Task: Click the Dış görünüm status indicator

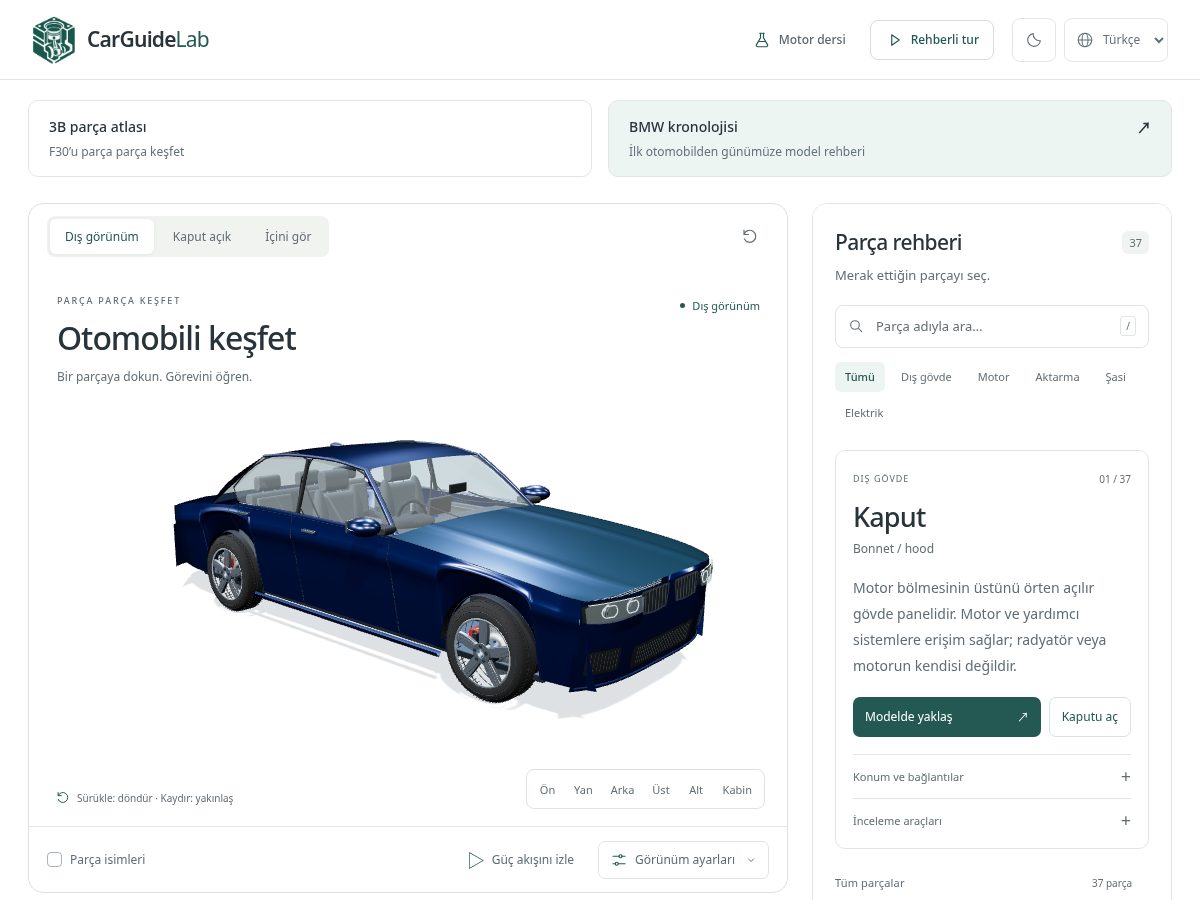Action: [x=719, y=306]
